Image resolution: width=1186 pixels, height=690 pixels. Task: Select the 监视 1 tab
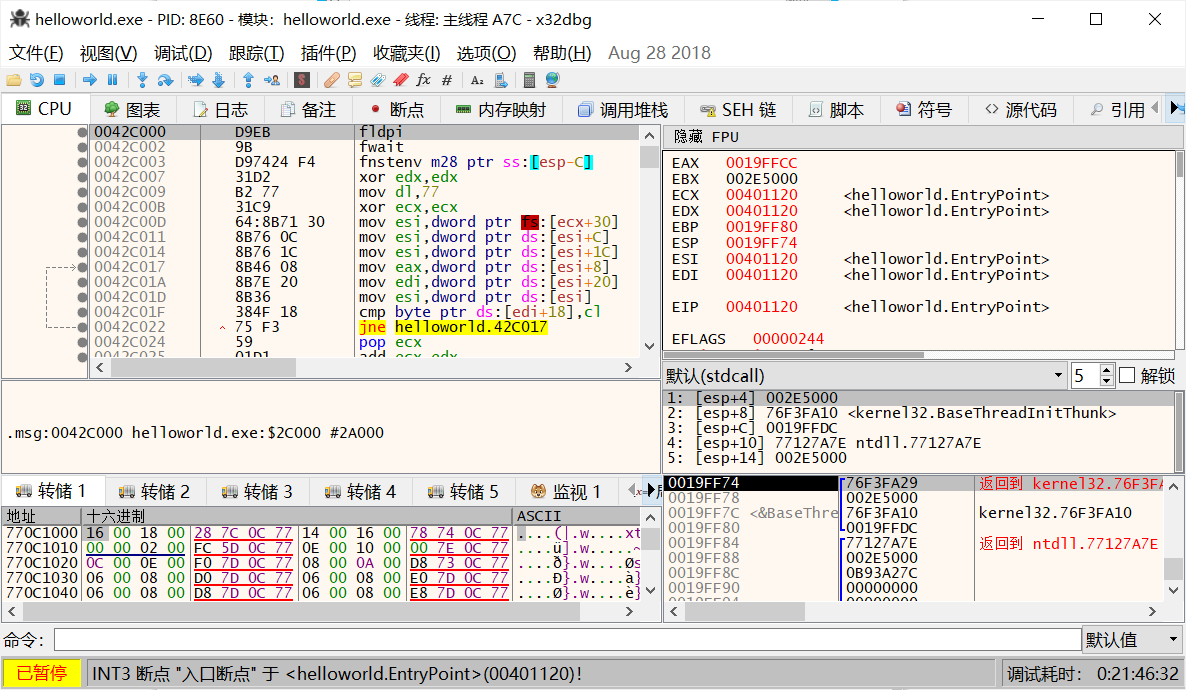(566, 492)
